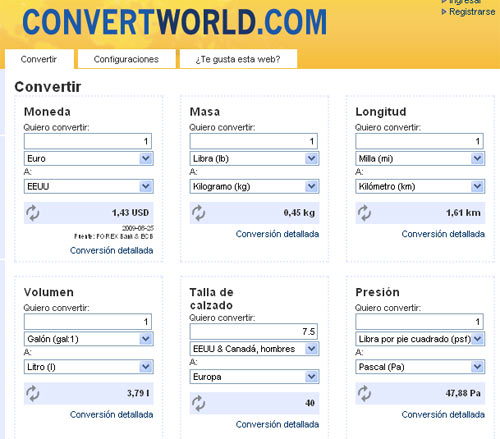Click the 1,61 km result

(x=463, y=213)
